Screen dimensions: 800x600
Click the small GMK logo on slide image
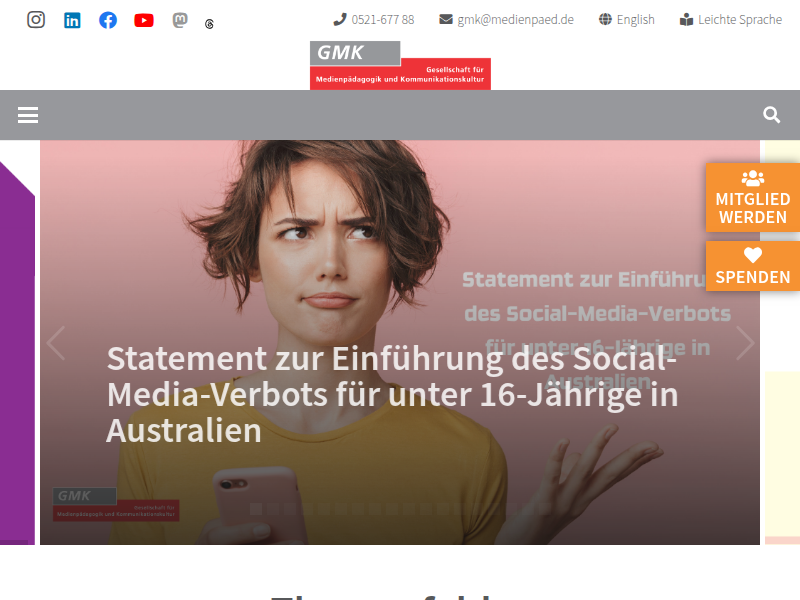click(x=116, y=504)
